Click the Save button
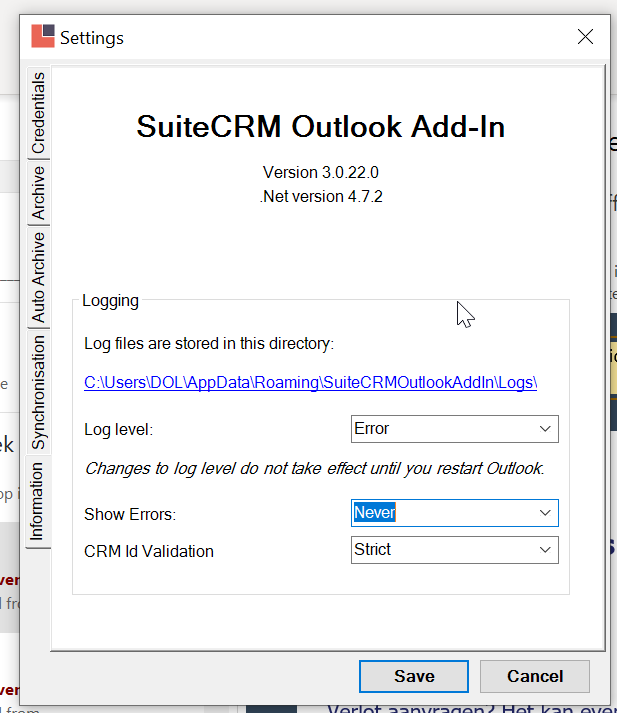 (x=414, y=676)
